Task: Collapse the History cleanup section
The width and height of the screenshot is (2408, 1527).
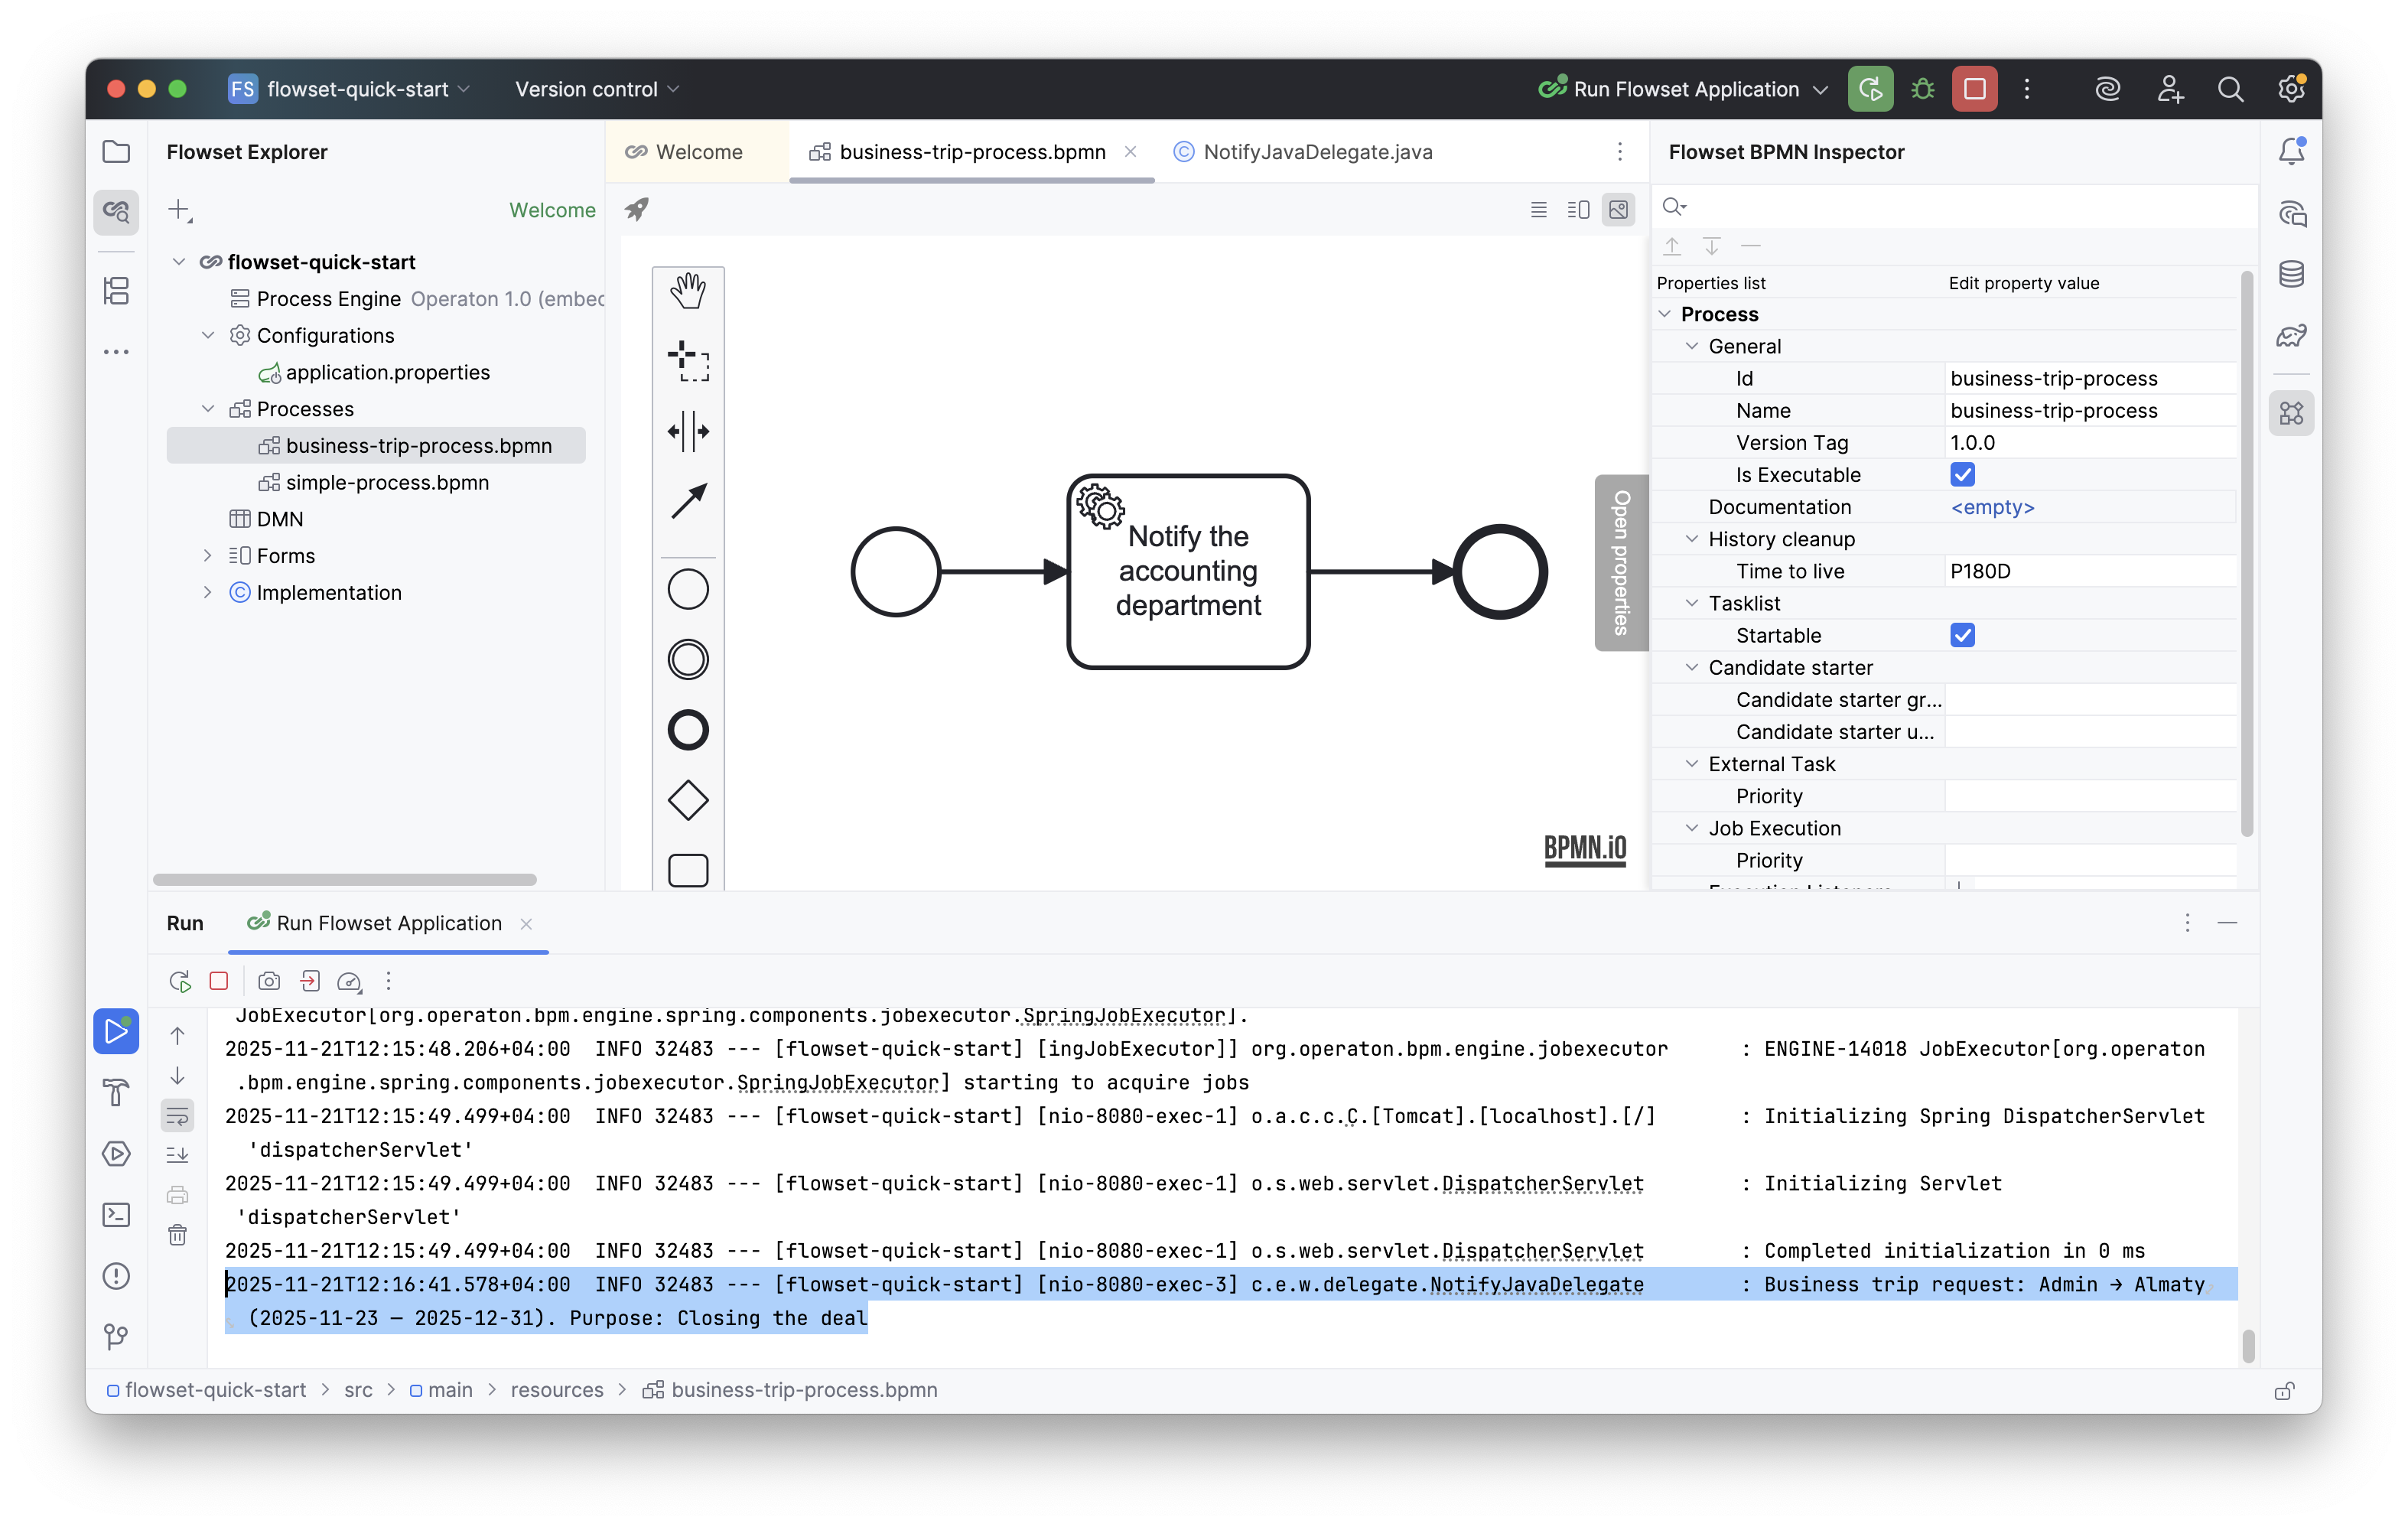Action: tap(1692, 539)
